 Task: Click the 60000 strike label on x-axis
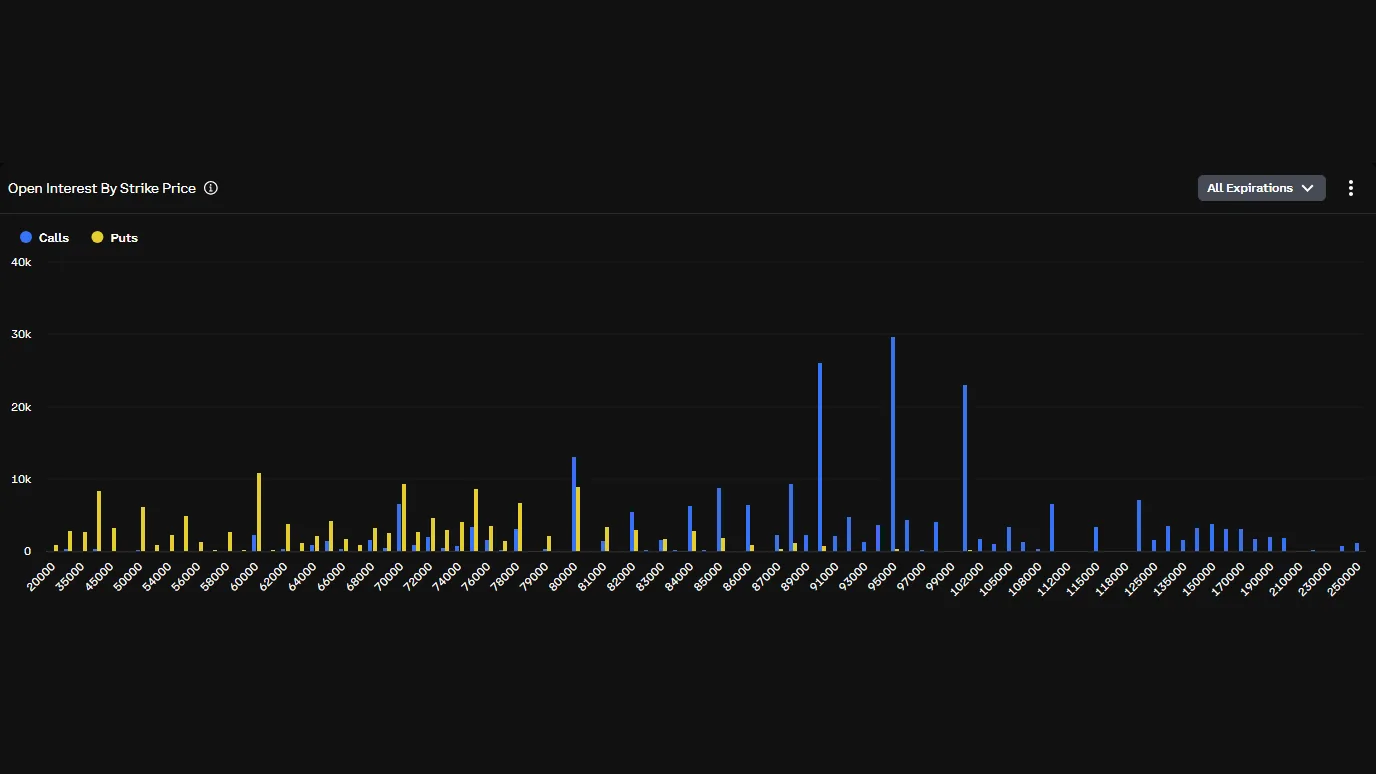point(245,576)
